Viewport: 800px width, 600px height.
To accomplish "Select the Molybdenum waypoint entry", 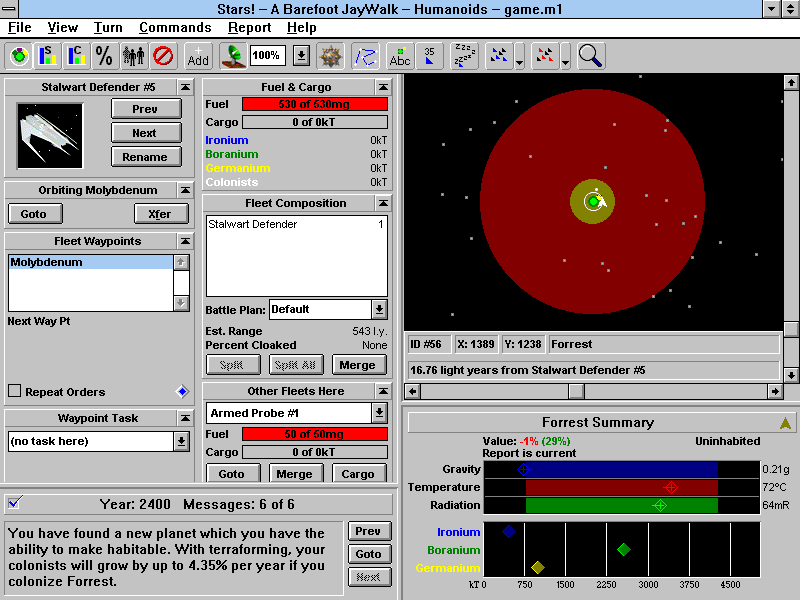I will point(91,262).
